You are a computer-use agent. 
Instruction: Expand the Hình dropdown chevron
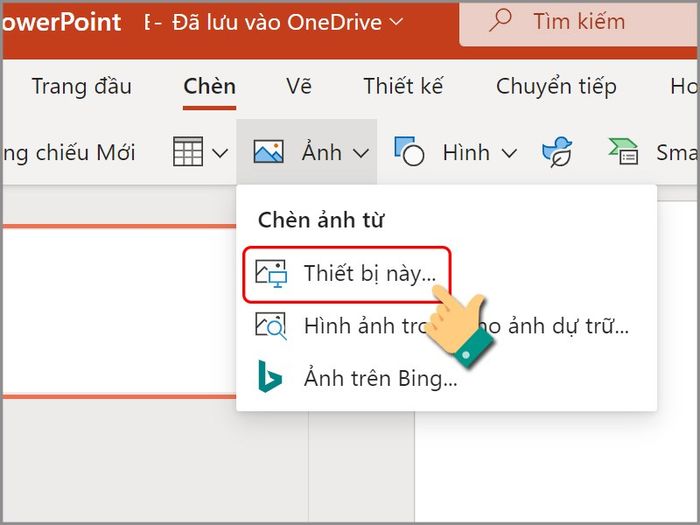tap(509, 153)
